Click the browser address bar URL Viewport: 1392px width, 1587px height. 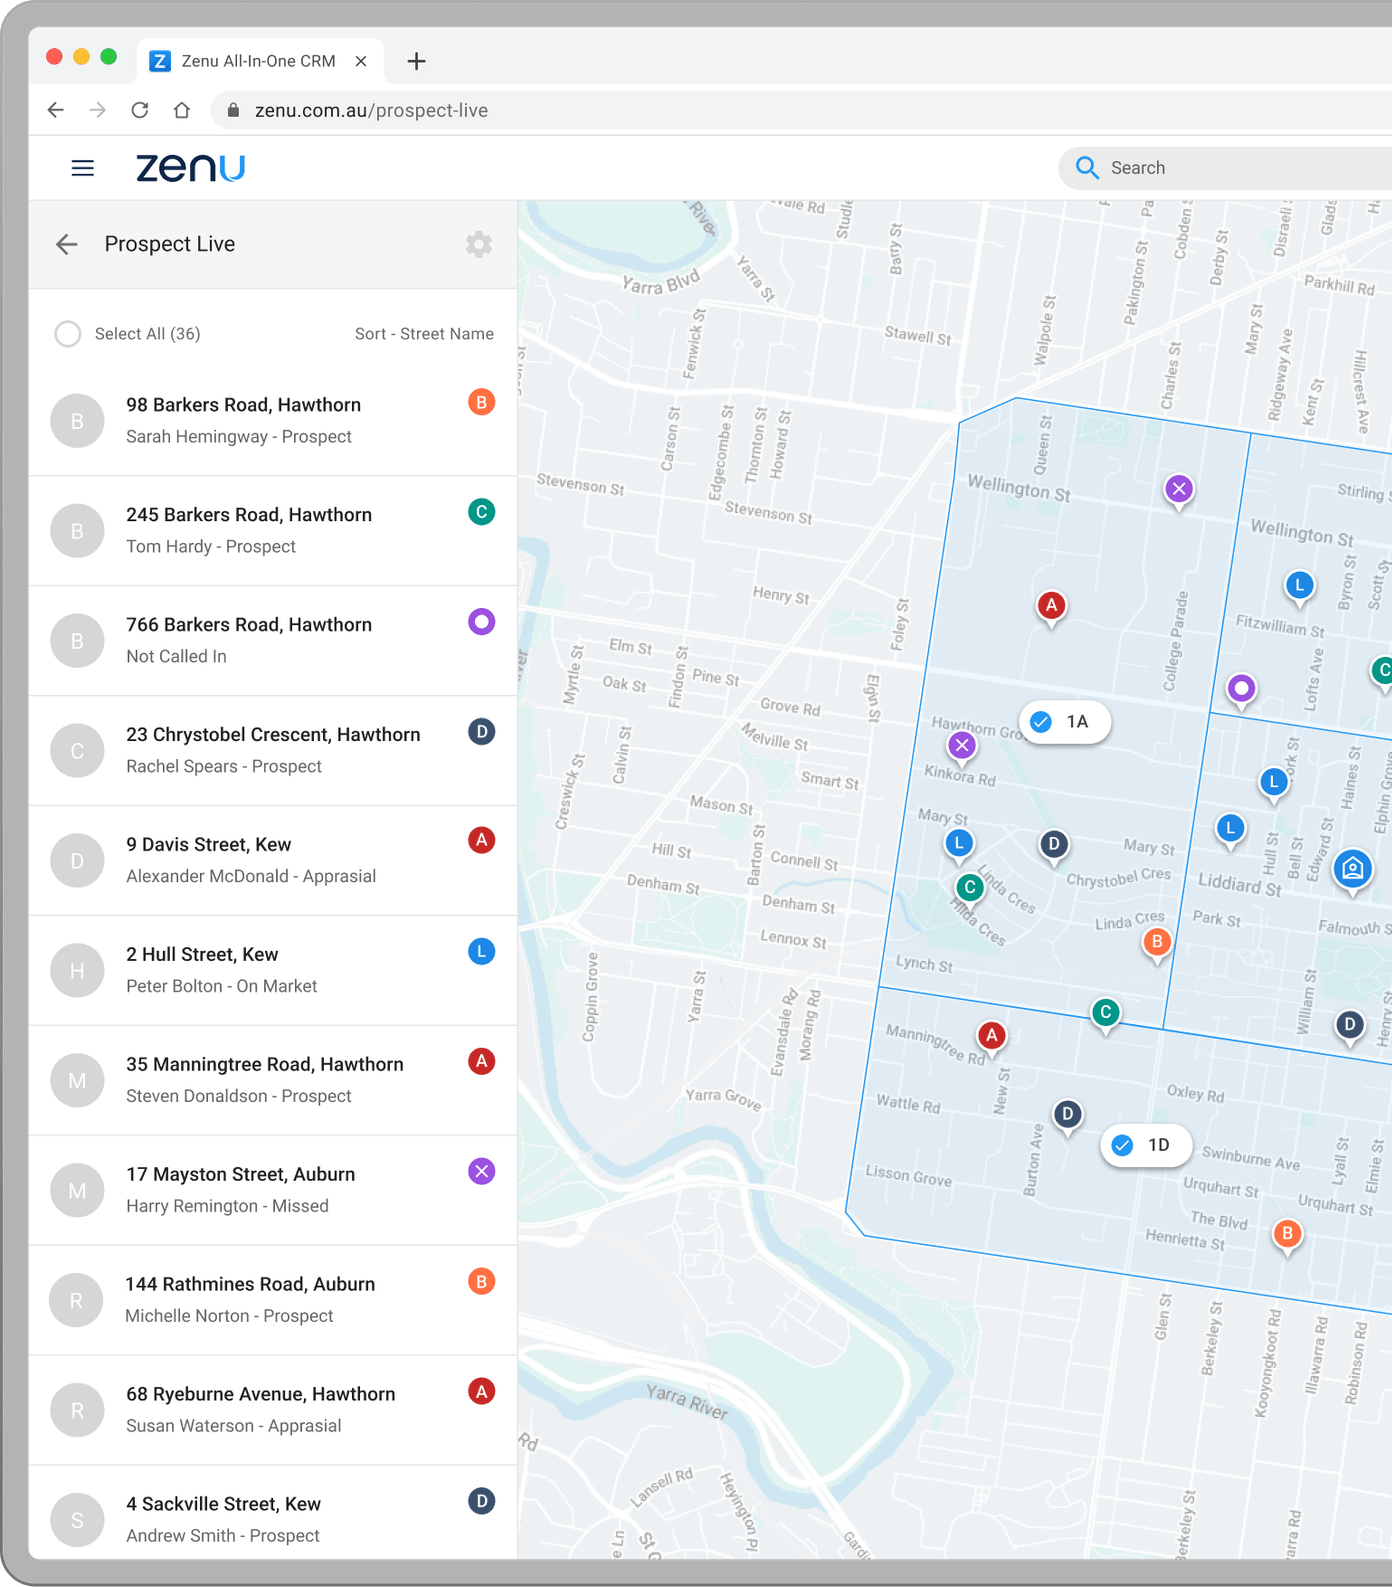(371, 110)
